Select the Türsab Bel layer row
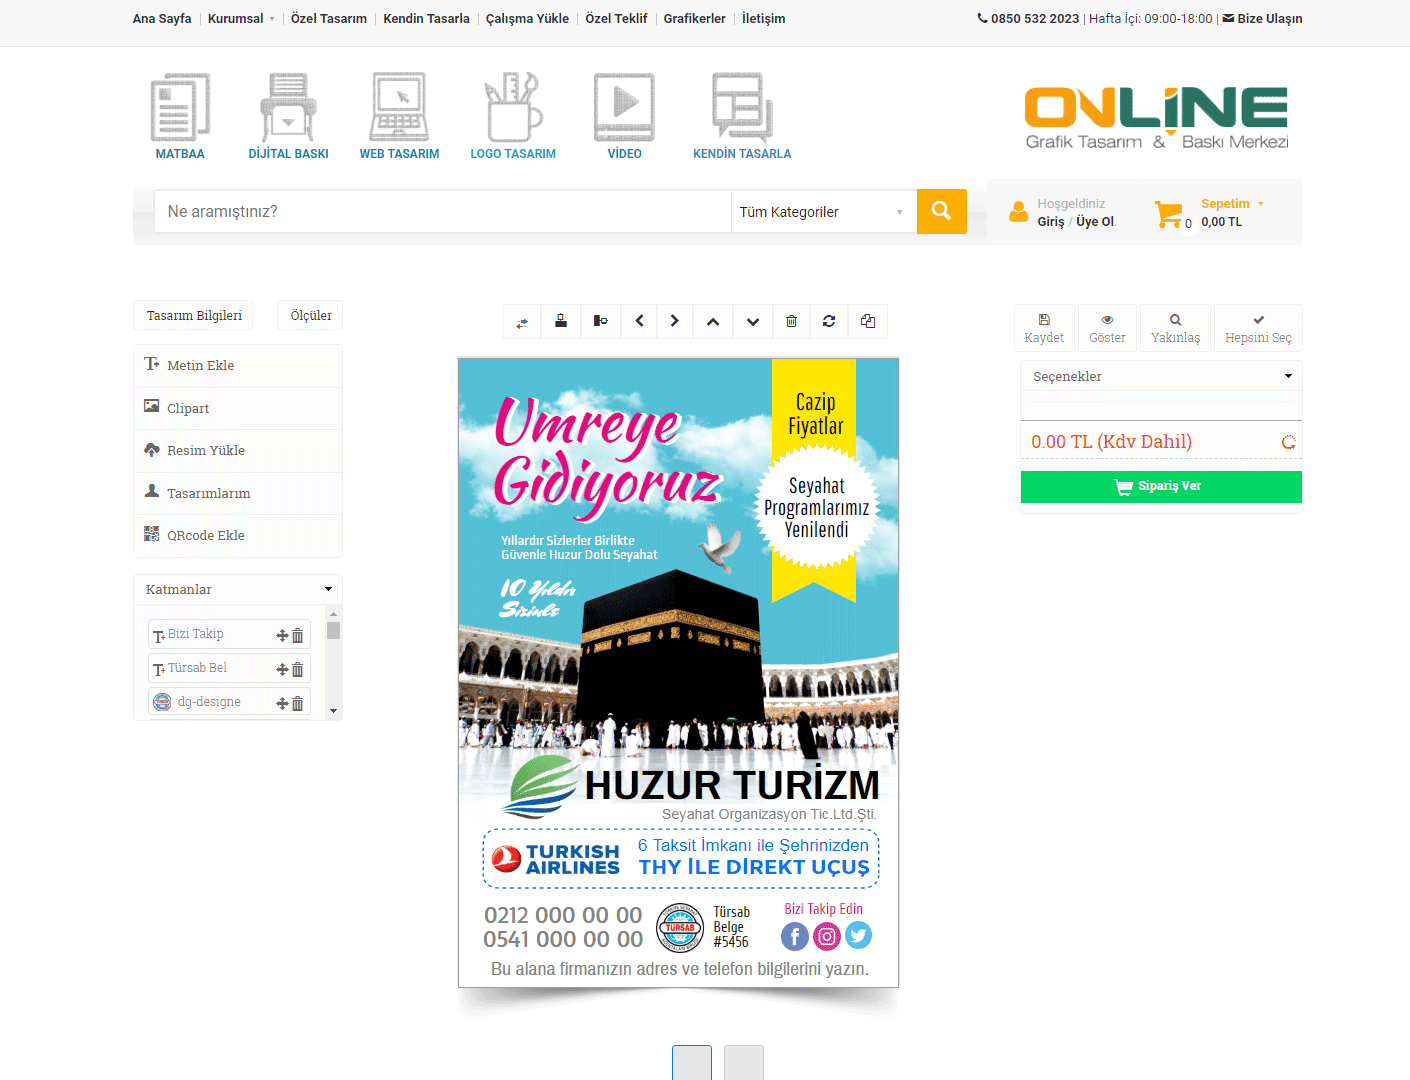This screenshot has height=1080, width=1410. (x=229, y=668)
